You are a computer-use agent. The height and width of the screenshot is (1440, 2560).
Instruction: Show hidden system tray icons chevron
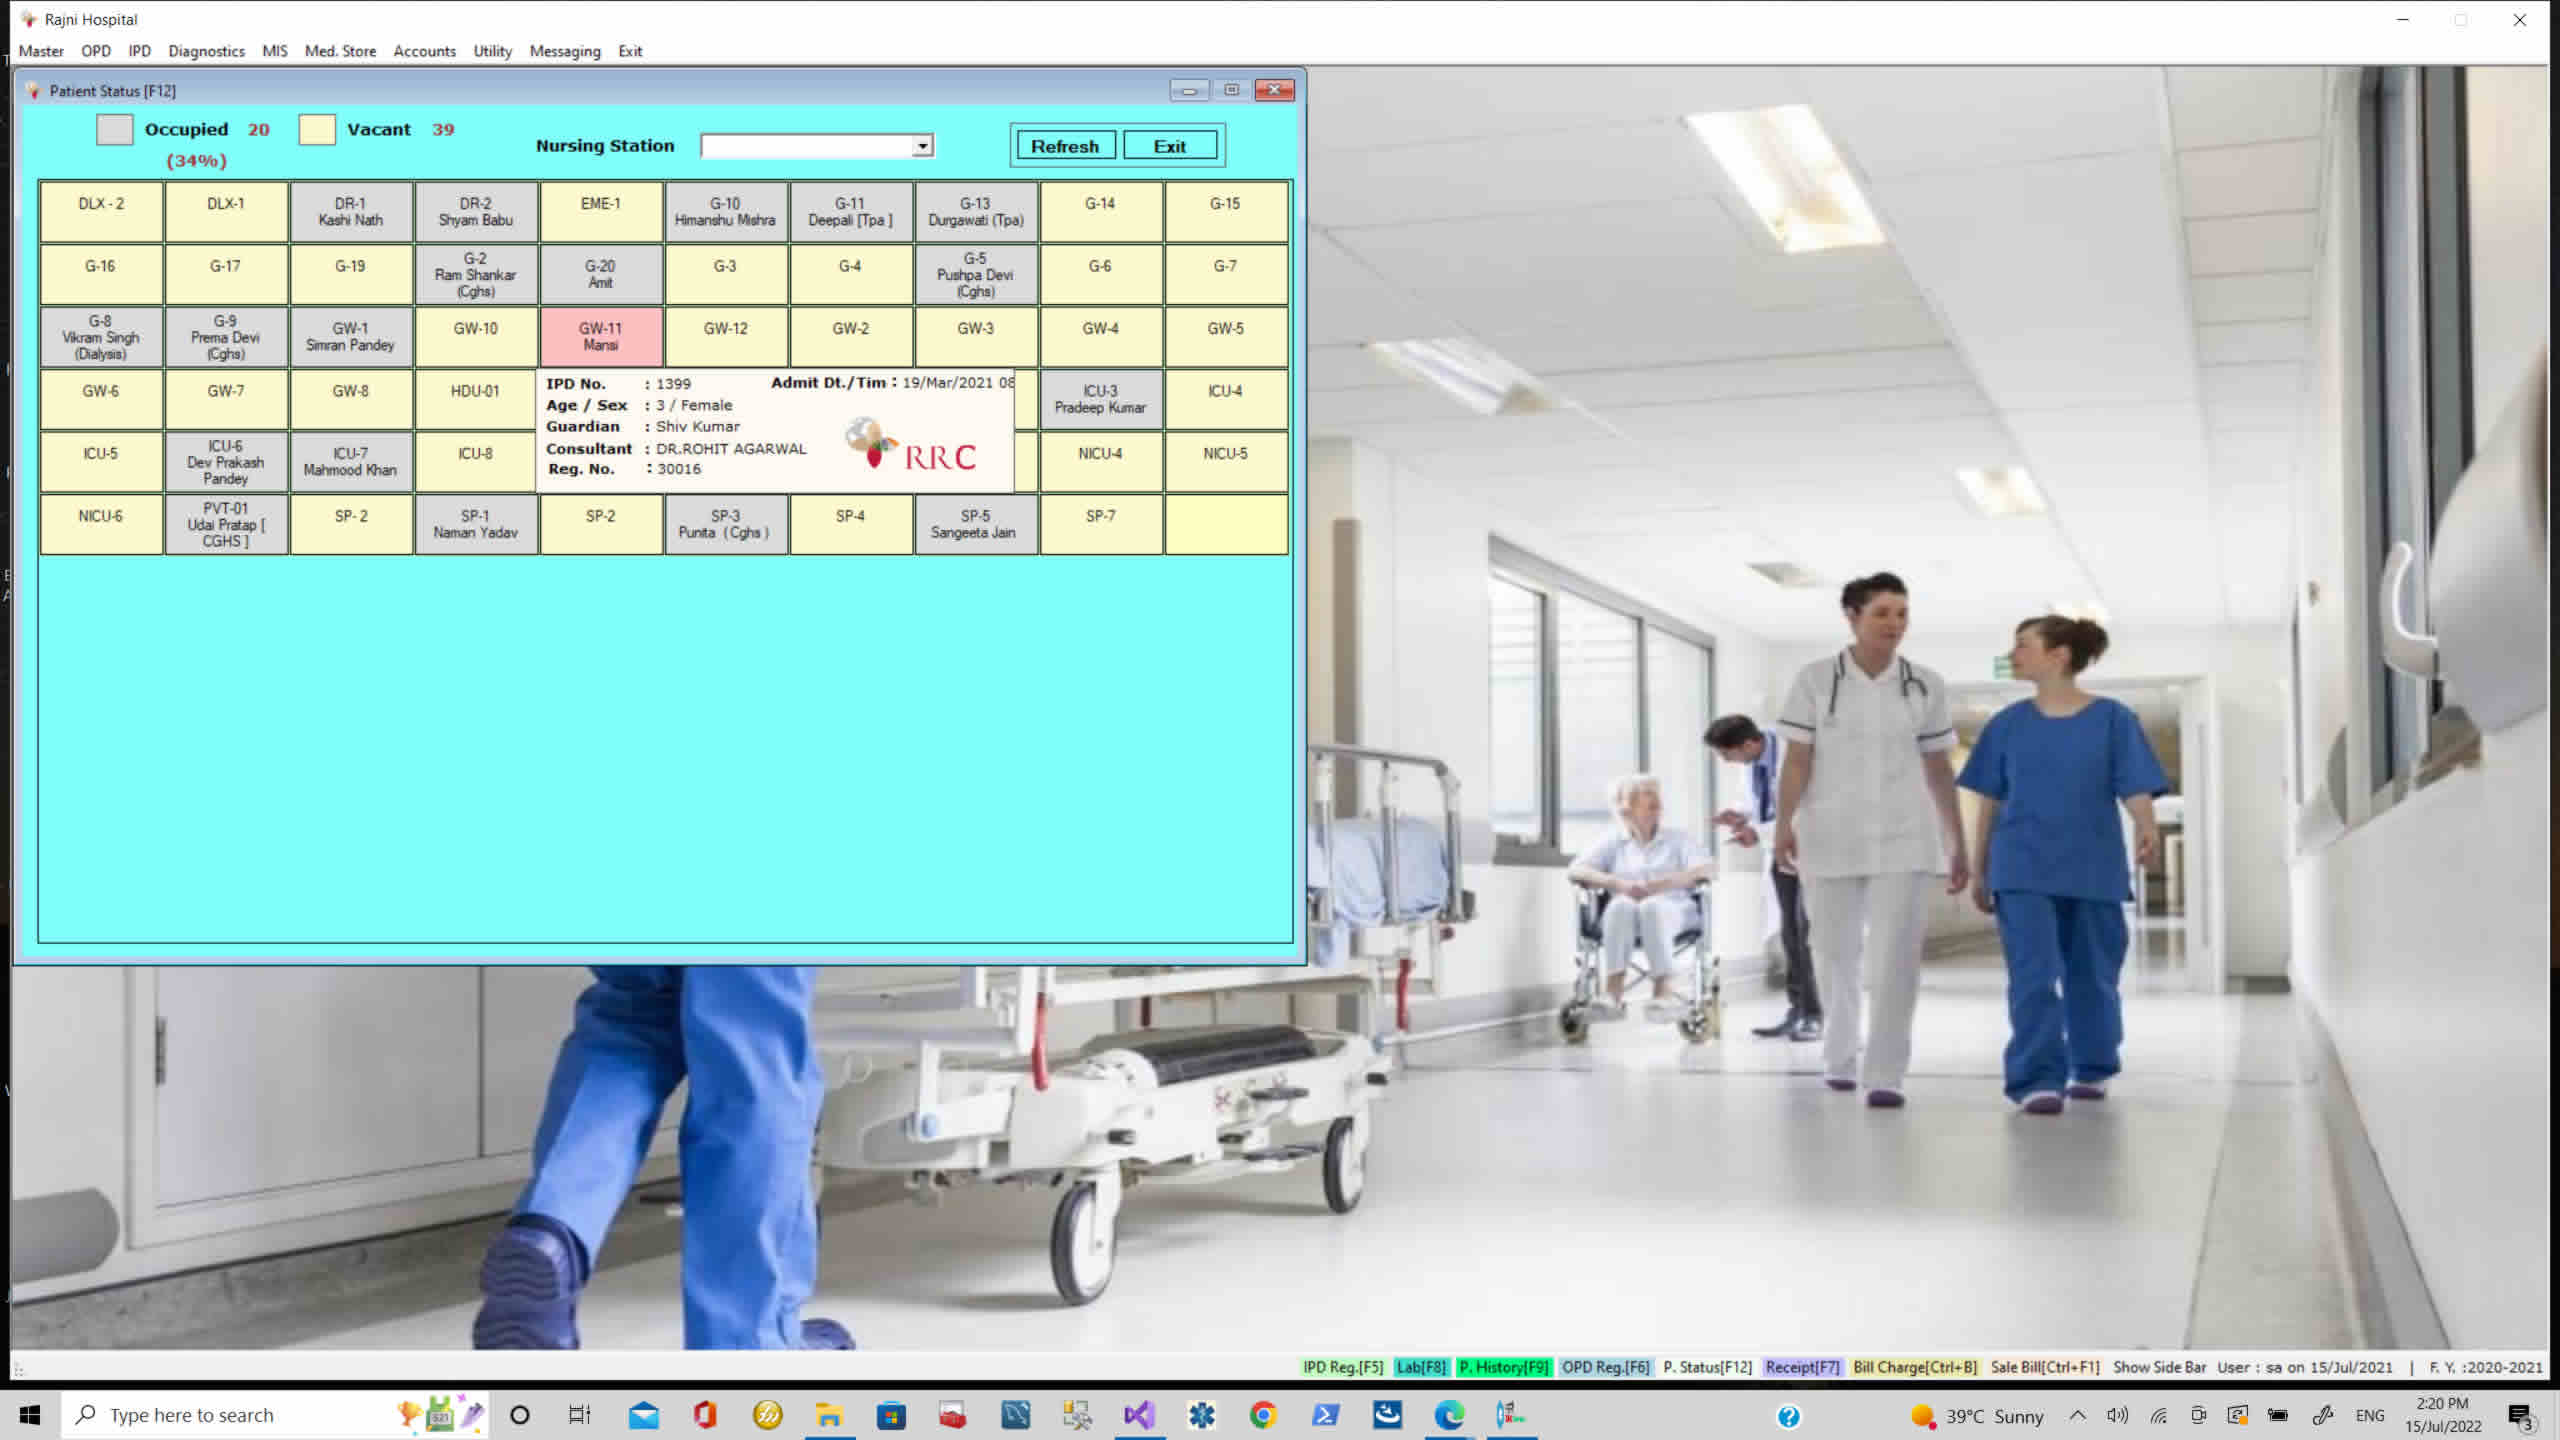pyautogui.click(x=2077, y=1415)
